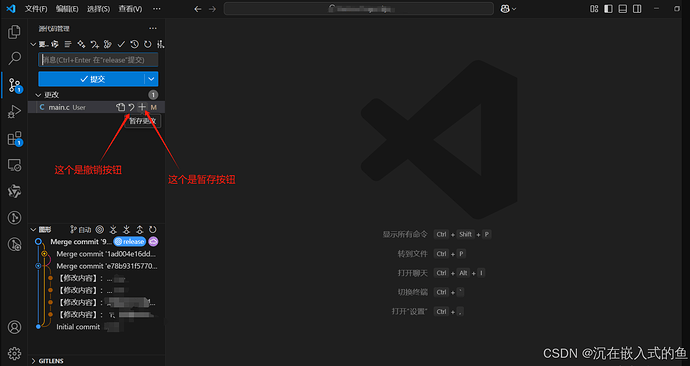The height and width of the screenshot is (366, 690).
Task: Click the refresh icon in source control toolbar
Action: [147, 44]
